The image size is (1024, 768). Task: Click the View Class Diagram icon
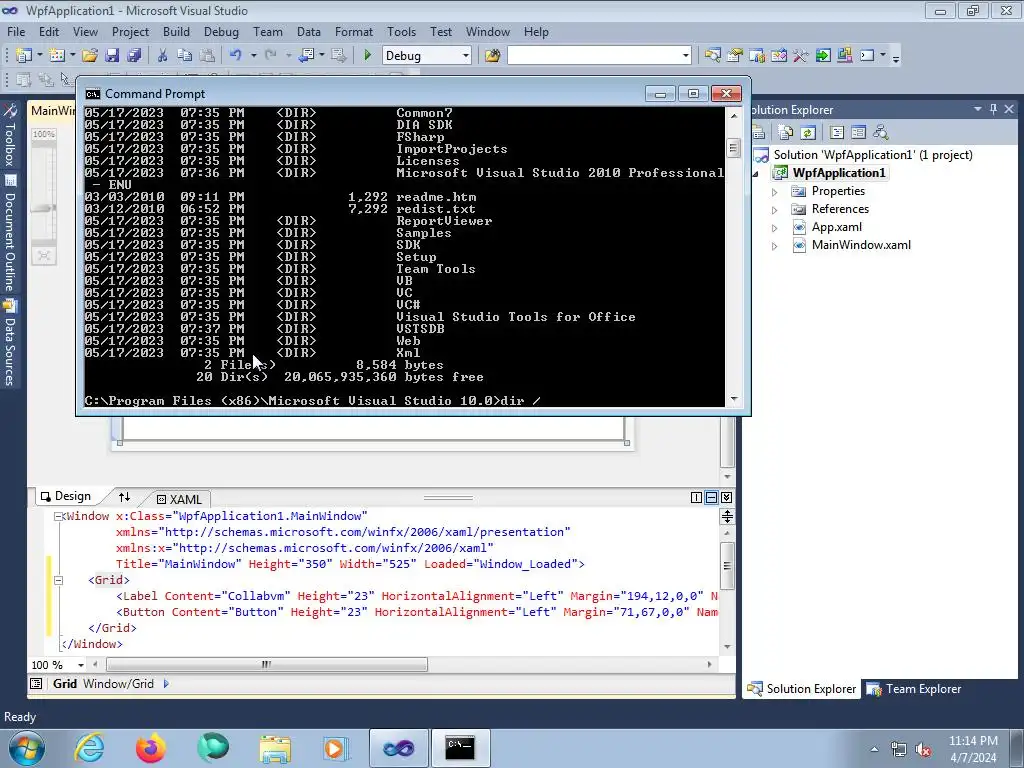click(880, 133)
